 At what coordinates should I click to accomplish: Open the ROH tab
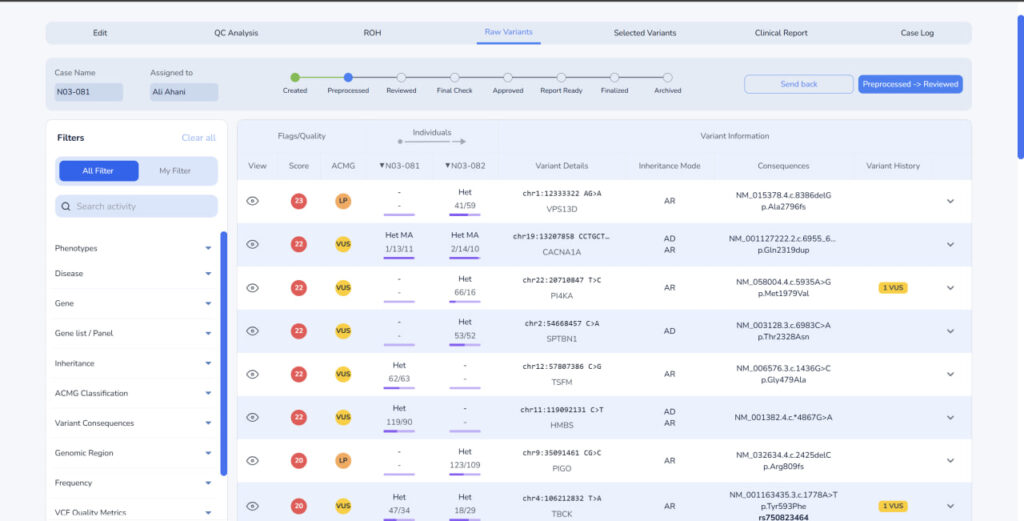[x=372, y=33]
